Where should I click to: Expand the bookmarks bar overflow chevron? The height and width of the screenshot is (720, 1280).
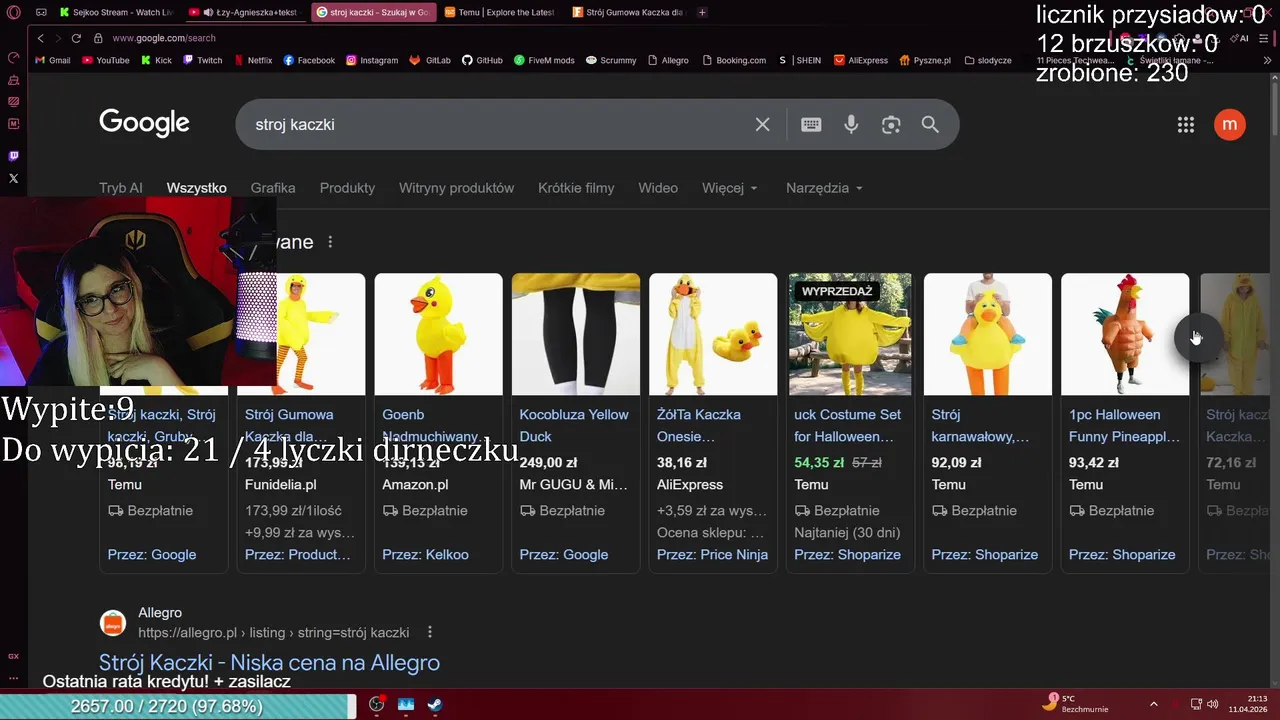(x=1268, y=60)
